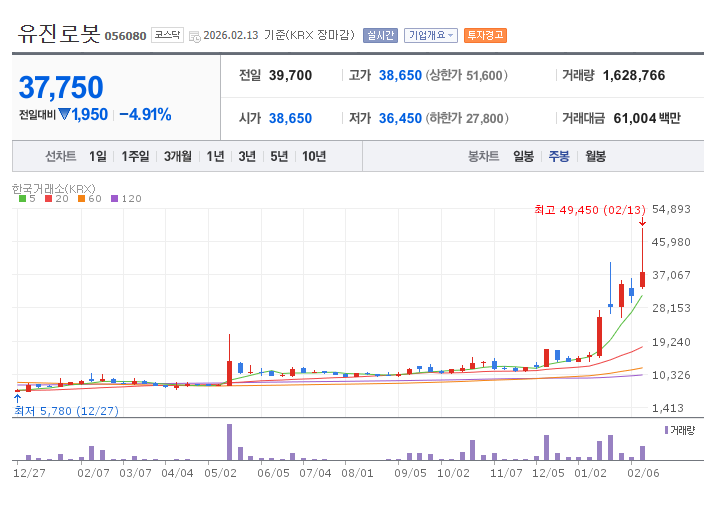Click the 최저 5,780 (12/27) label
This screenshot has height=510, width=704.
tap(66, 411)
